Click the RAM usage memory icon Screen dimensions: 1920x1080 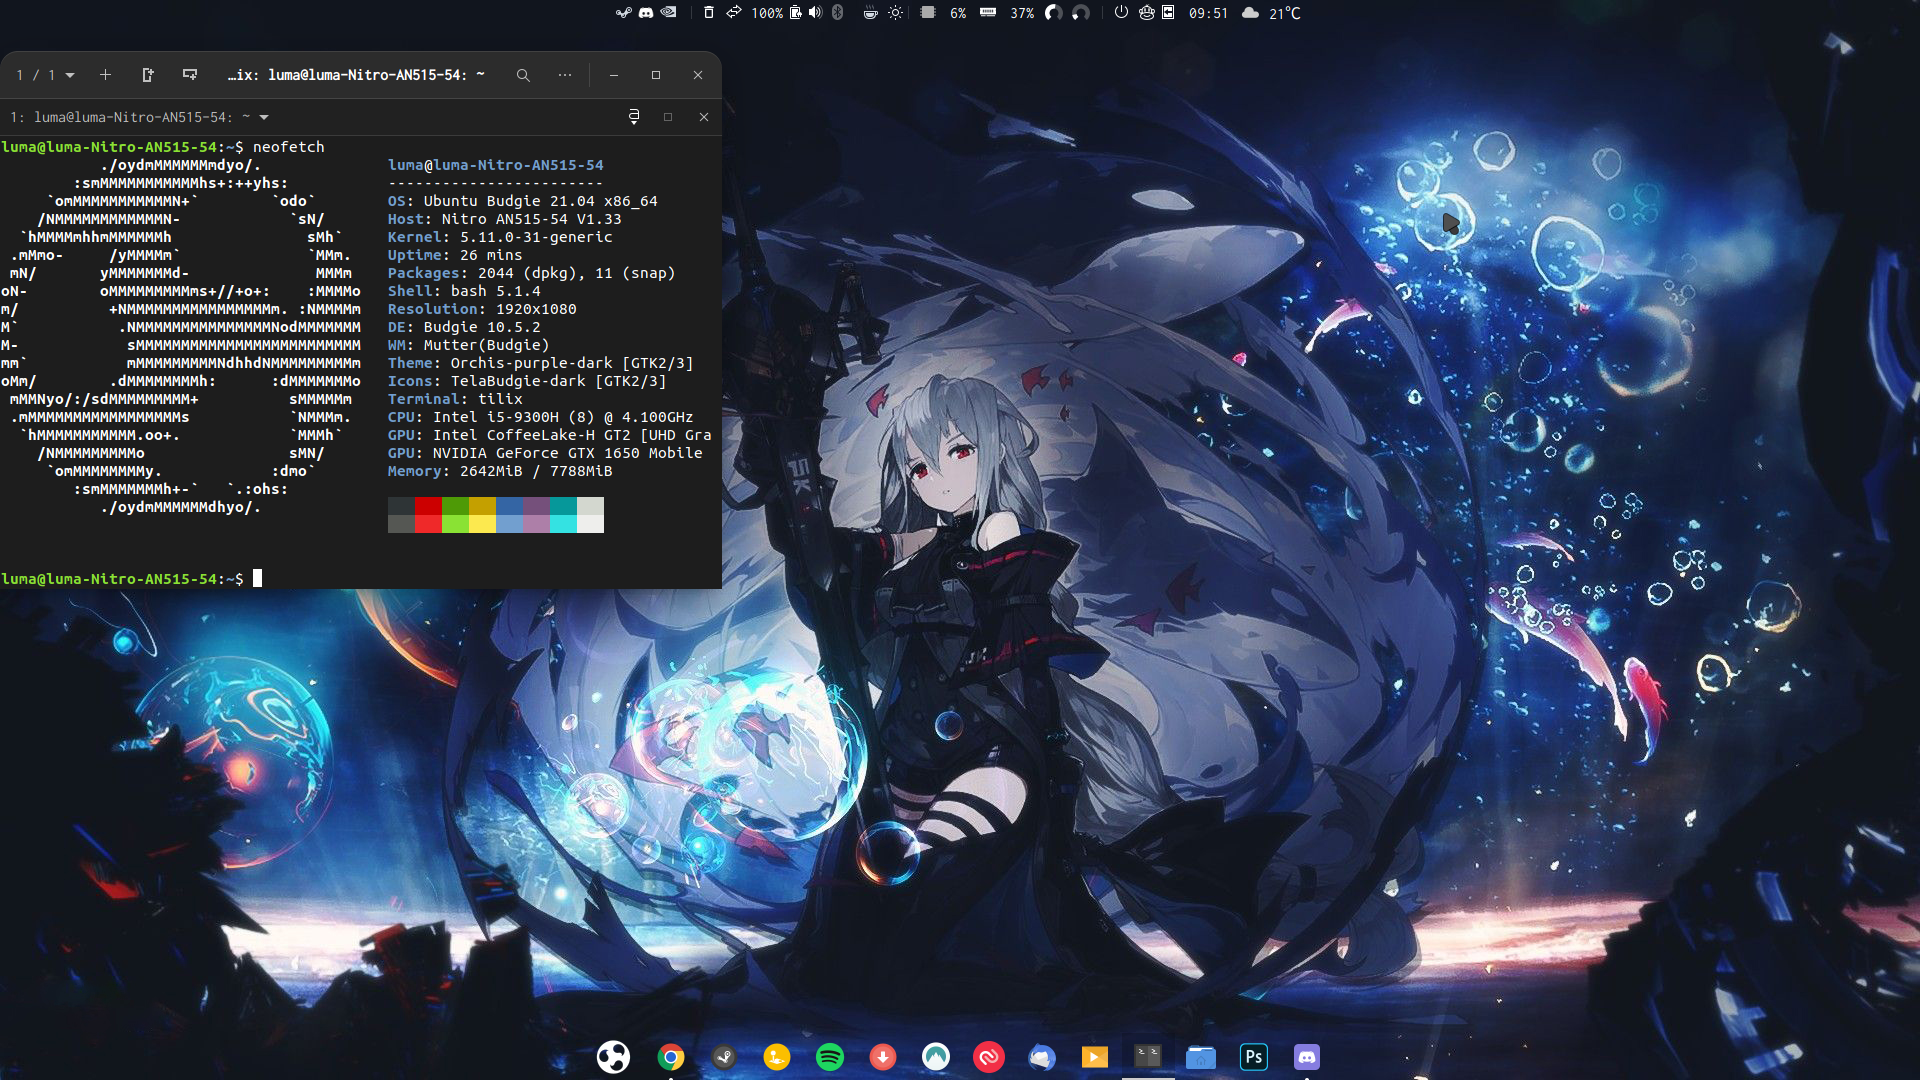(x=988, y=13)
